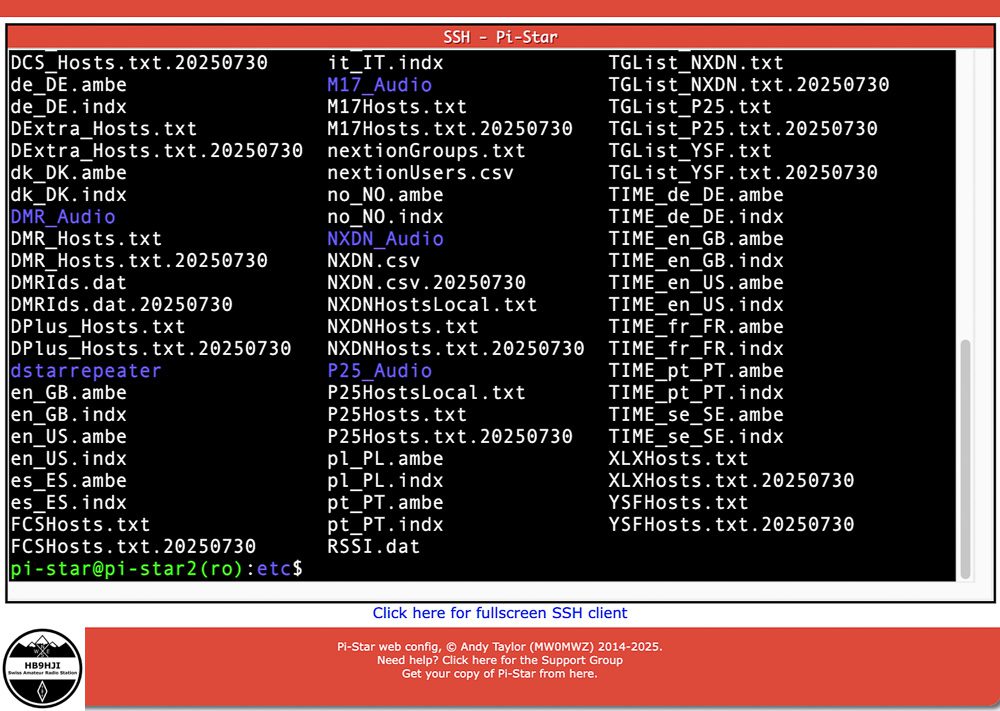
Task: Click the no_NO.ambe file name
Action: click(x=385, y=194)
